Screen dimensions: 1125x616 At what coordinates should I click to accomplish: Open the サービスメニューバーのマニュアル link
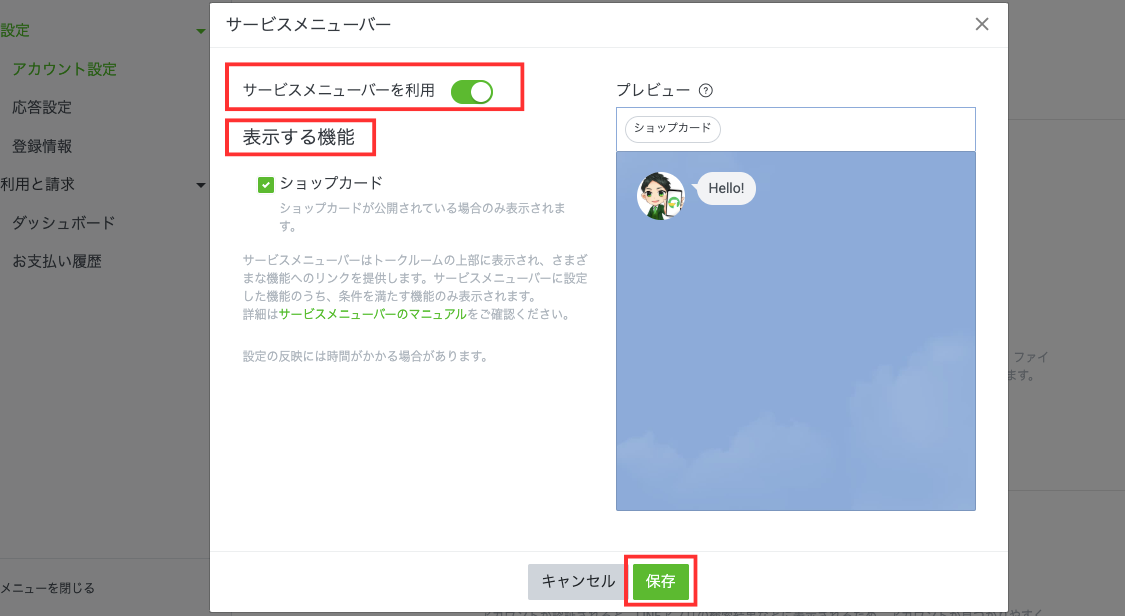pyautogui.click(x=372, y=314)
